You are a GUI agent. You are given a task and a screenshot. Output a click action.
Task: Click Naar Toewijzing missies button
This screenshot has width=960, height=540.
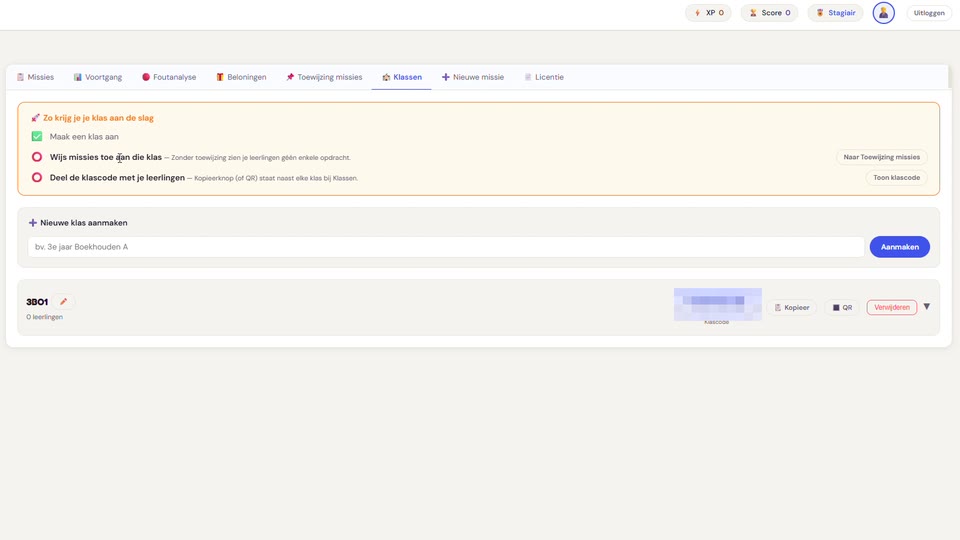click(x=881, y=157)
